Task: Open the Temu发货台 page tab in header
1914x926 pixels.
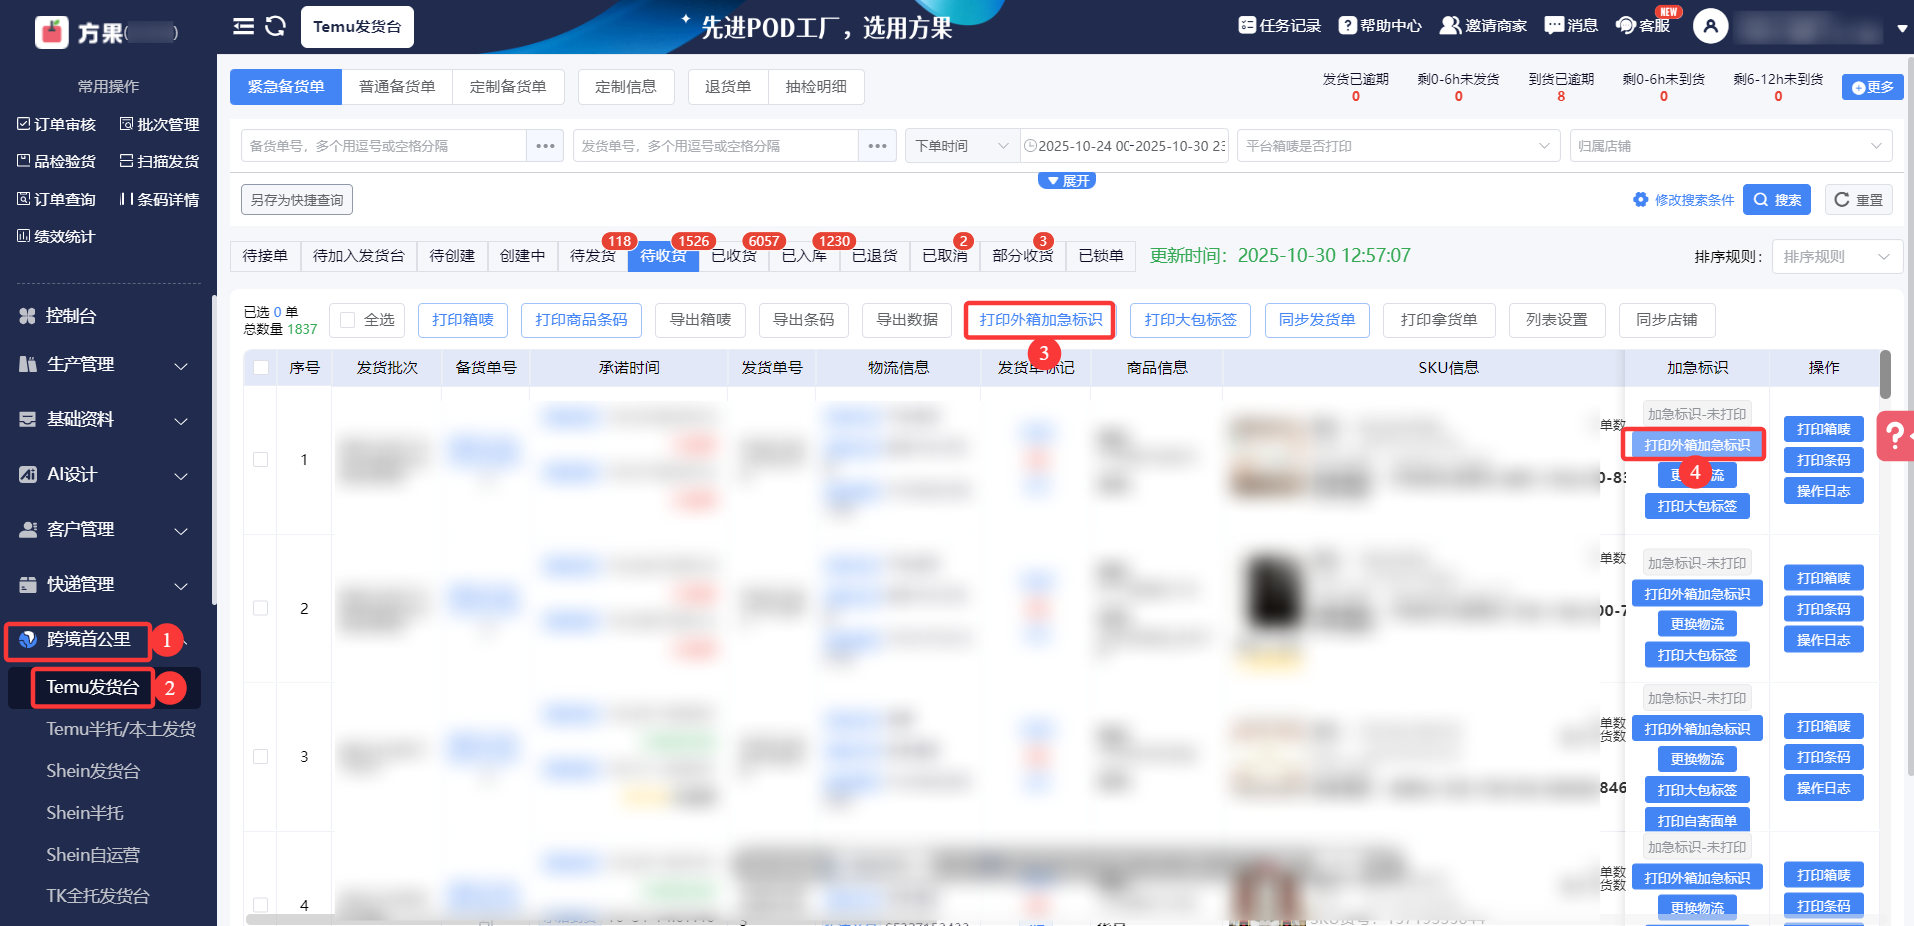Action: tap(357, 27)
